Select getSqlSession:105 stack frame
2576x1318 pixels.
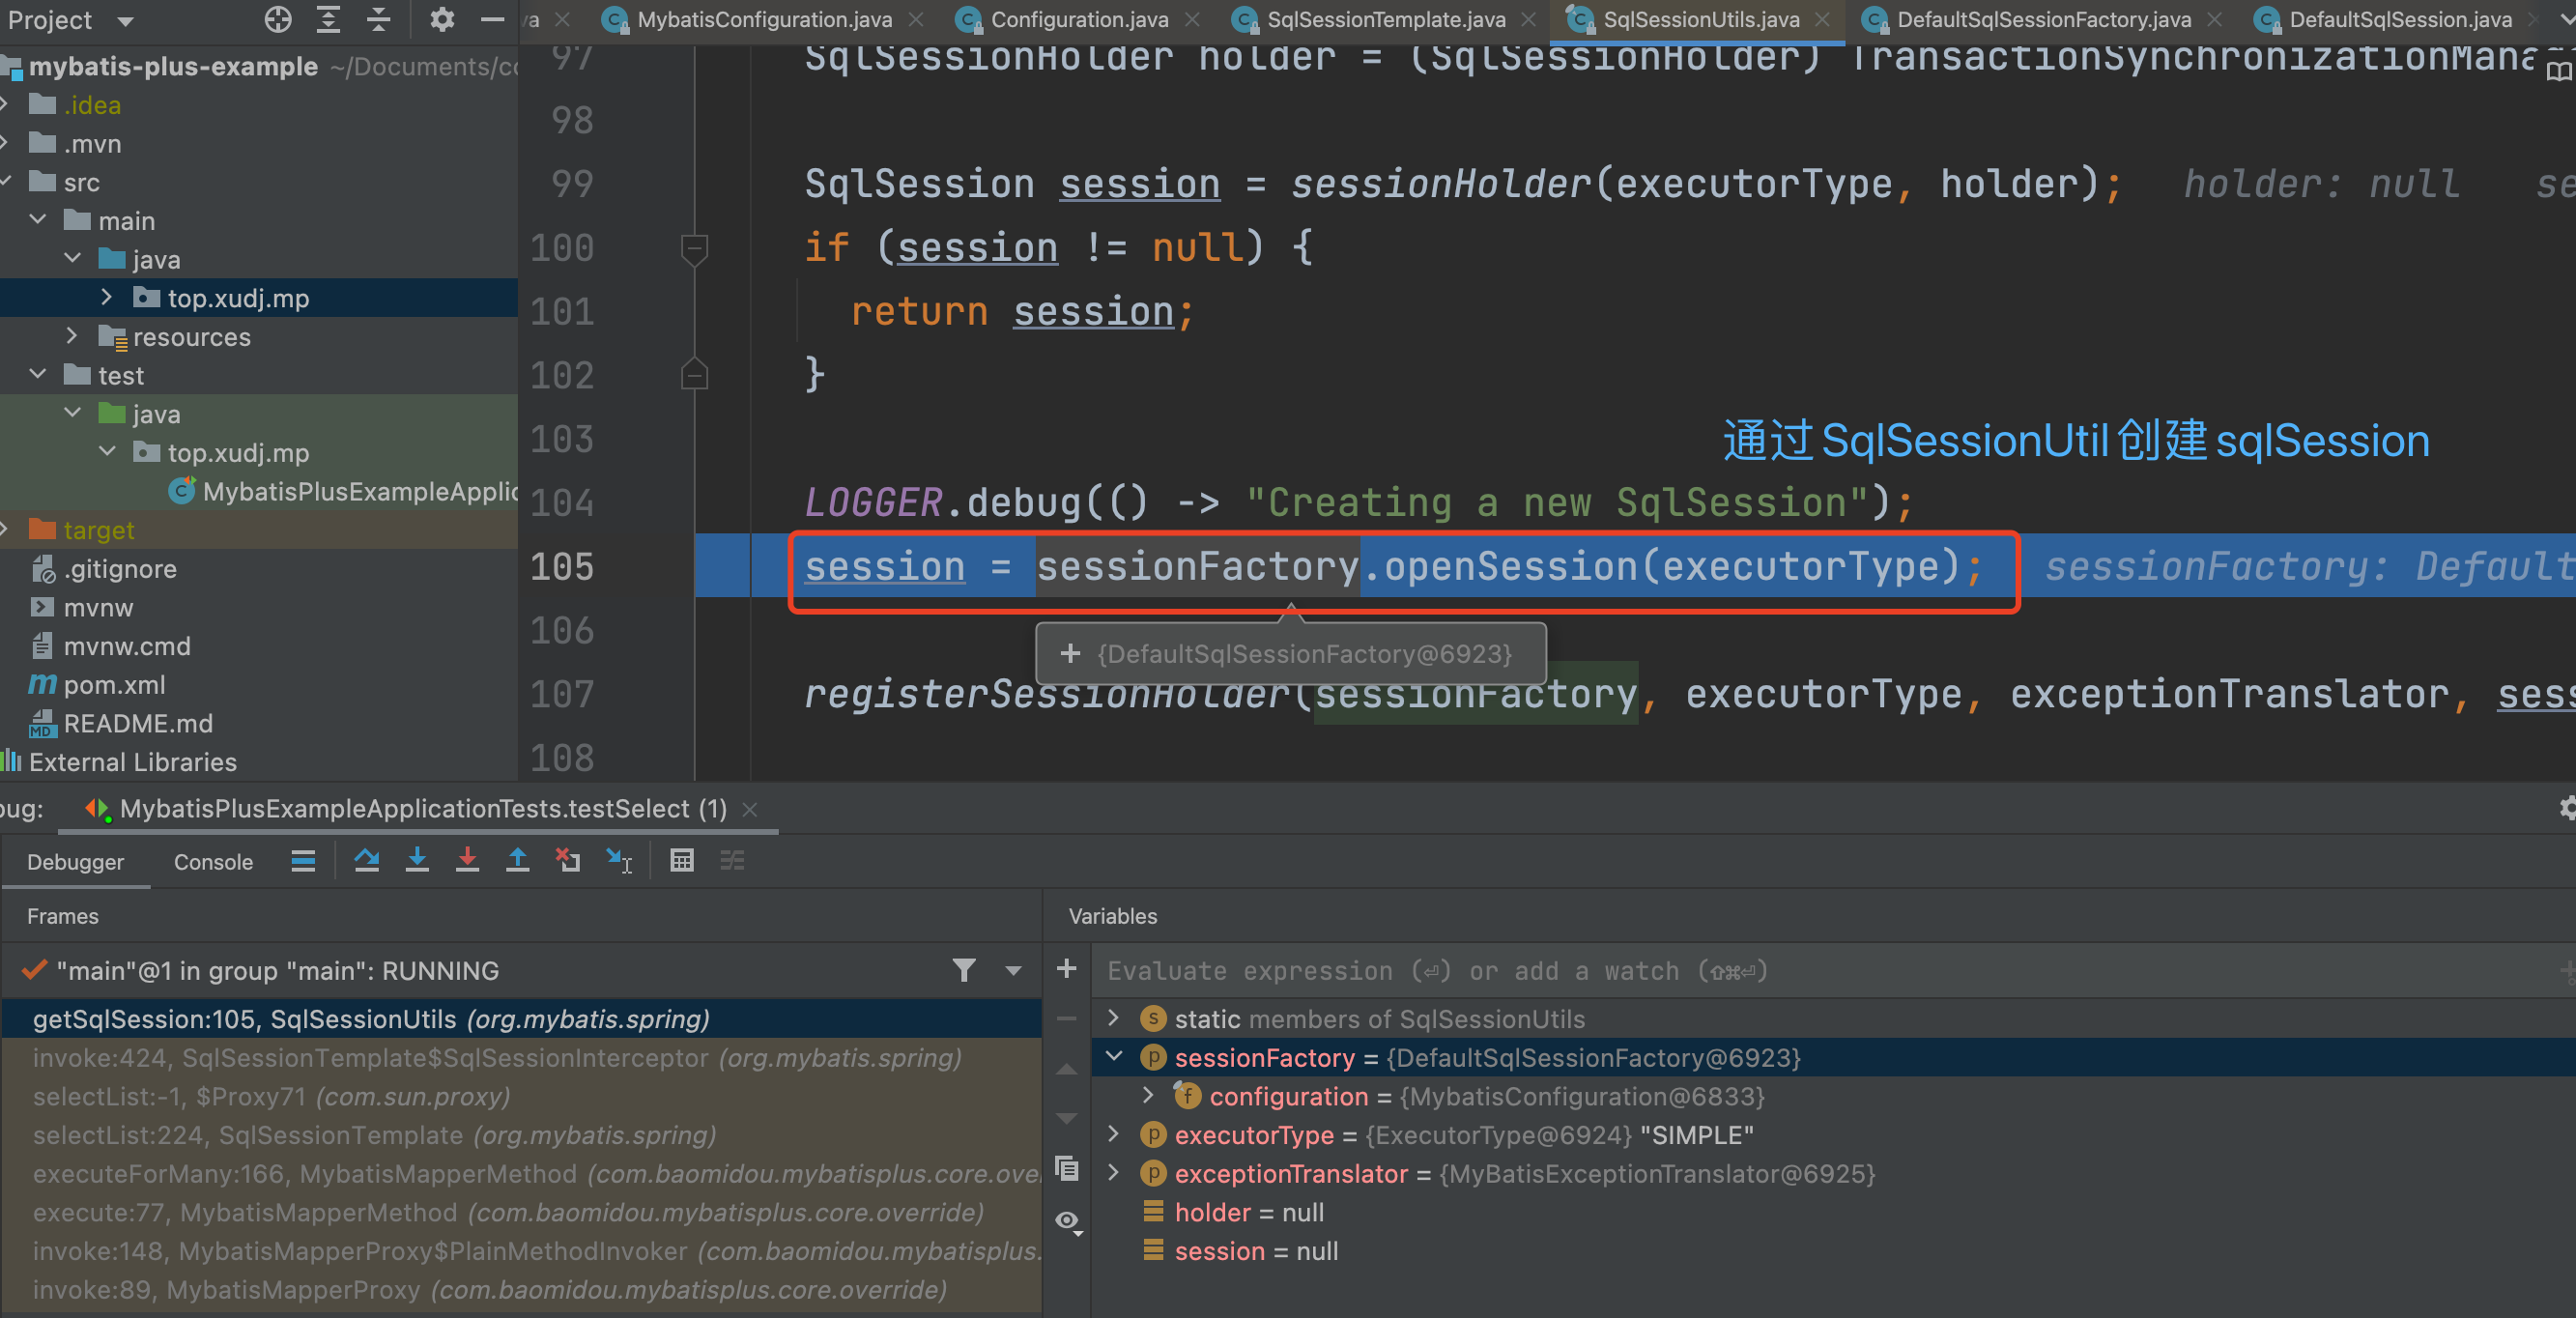pyautogui.click(x=521, y=1019)
